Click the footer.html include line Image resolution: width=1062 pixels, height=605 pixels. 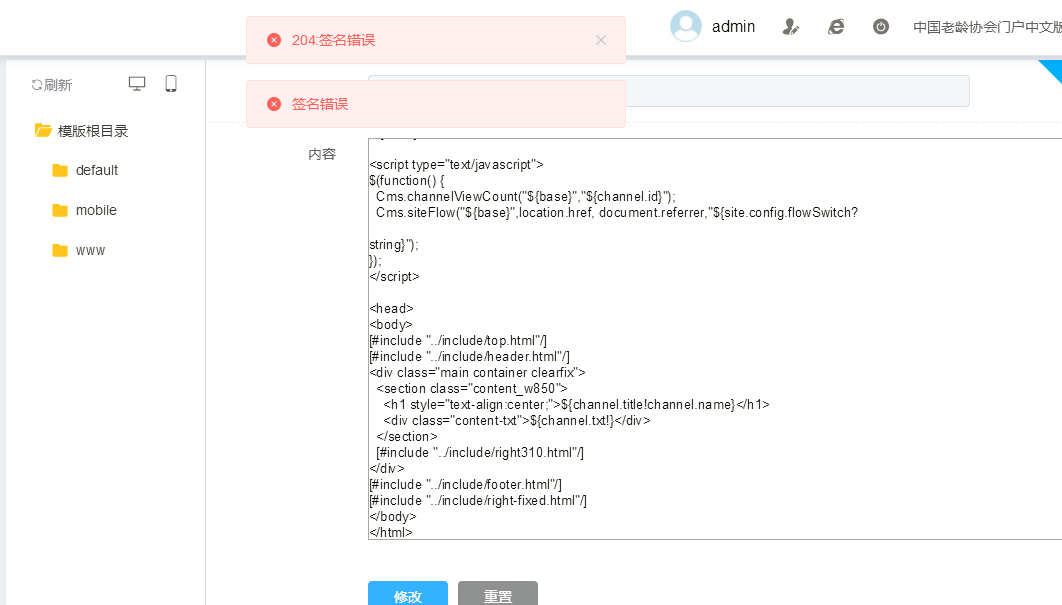point(465,484)
